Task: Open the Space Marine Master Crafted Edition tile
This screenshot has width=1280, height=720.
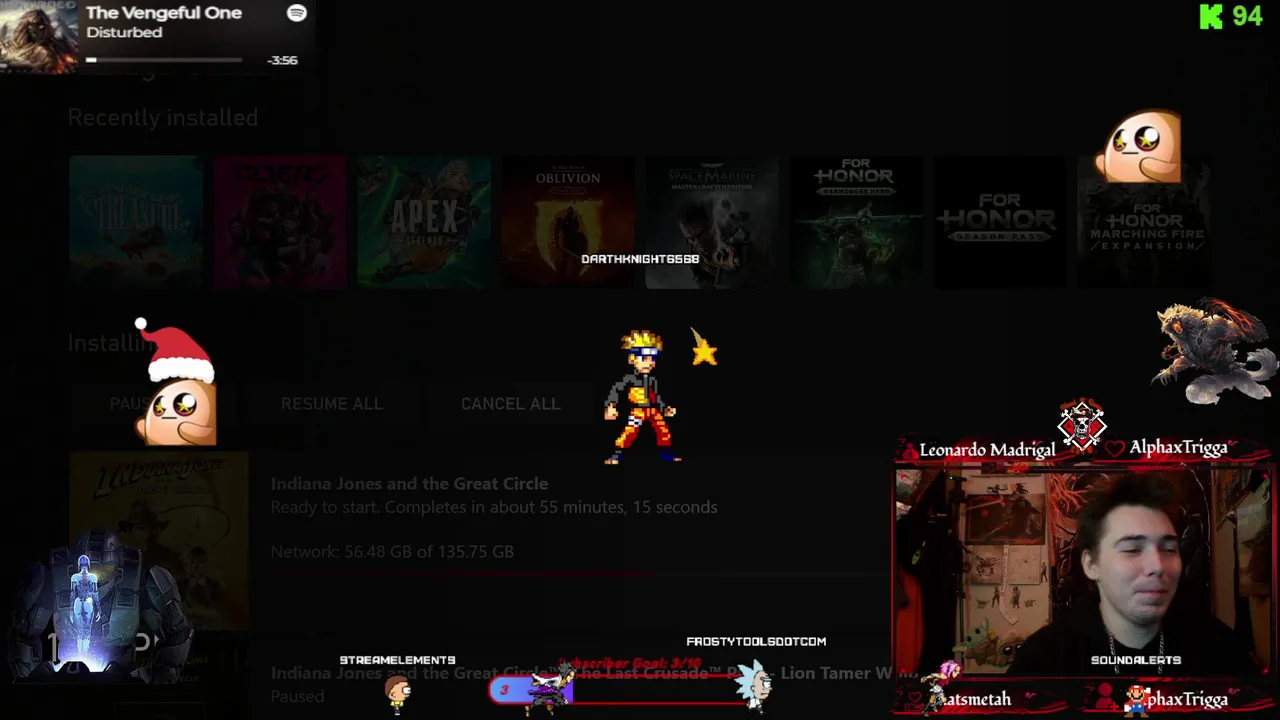Action: [x=712, y=221]
